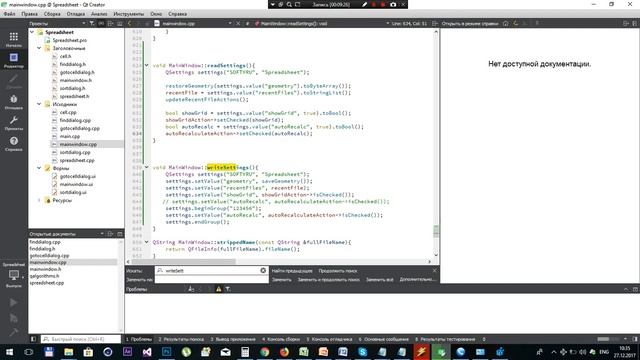Open the Инструменты menu
This screenshot has width=640, height=360.
pyautogui.click(x=129, y=14)
